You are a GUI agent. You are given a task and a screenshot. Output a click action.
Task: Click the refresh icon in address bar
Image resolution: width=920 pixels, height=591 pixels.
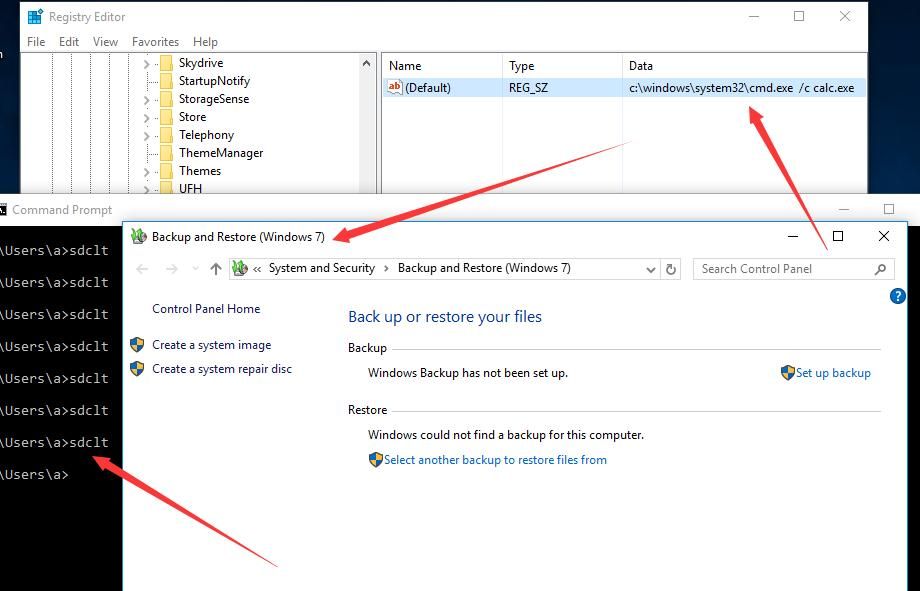pyautogui.click(x=671, y=269)
